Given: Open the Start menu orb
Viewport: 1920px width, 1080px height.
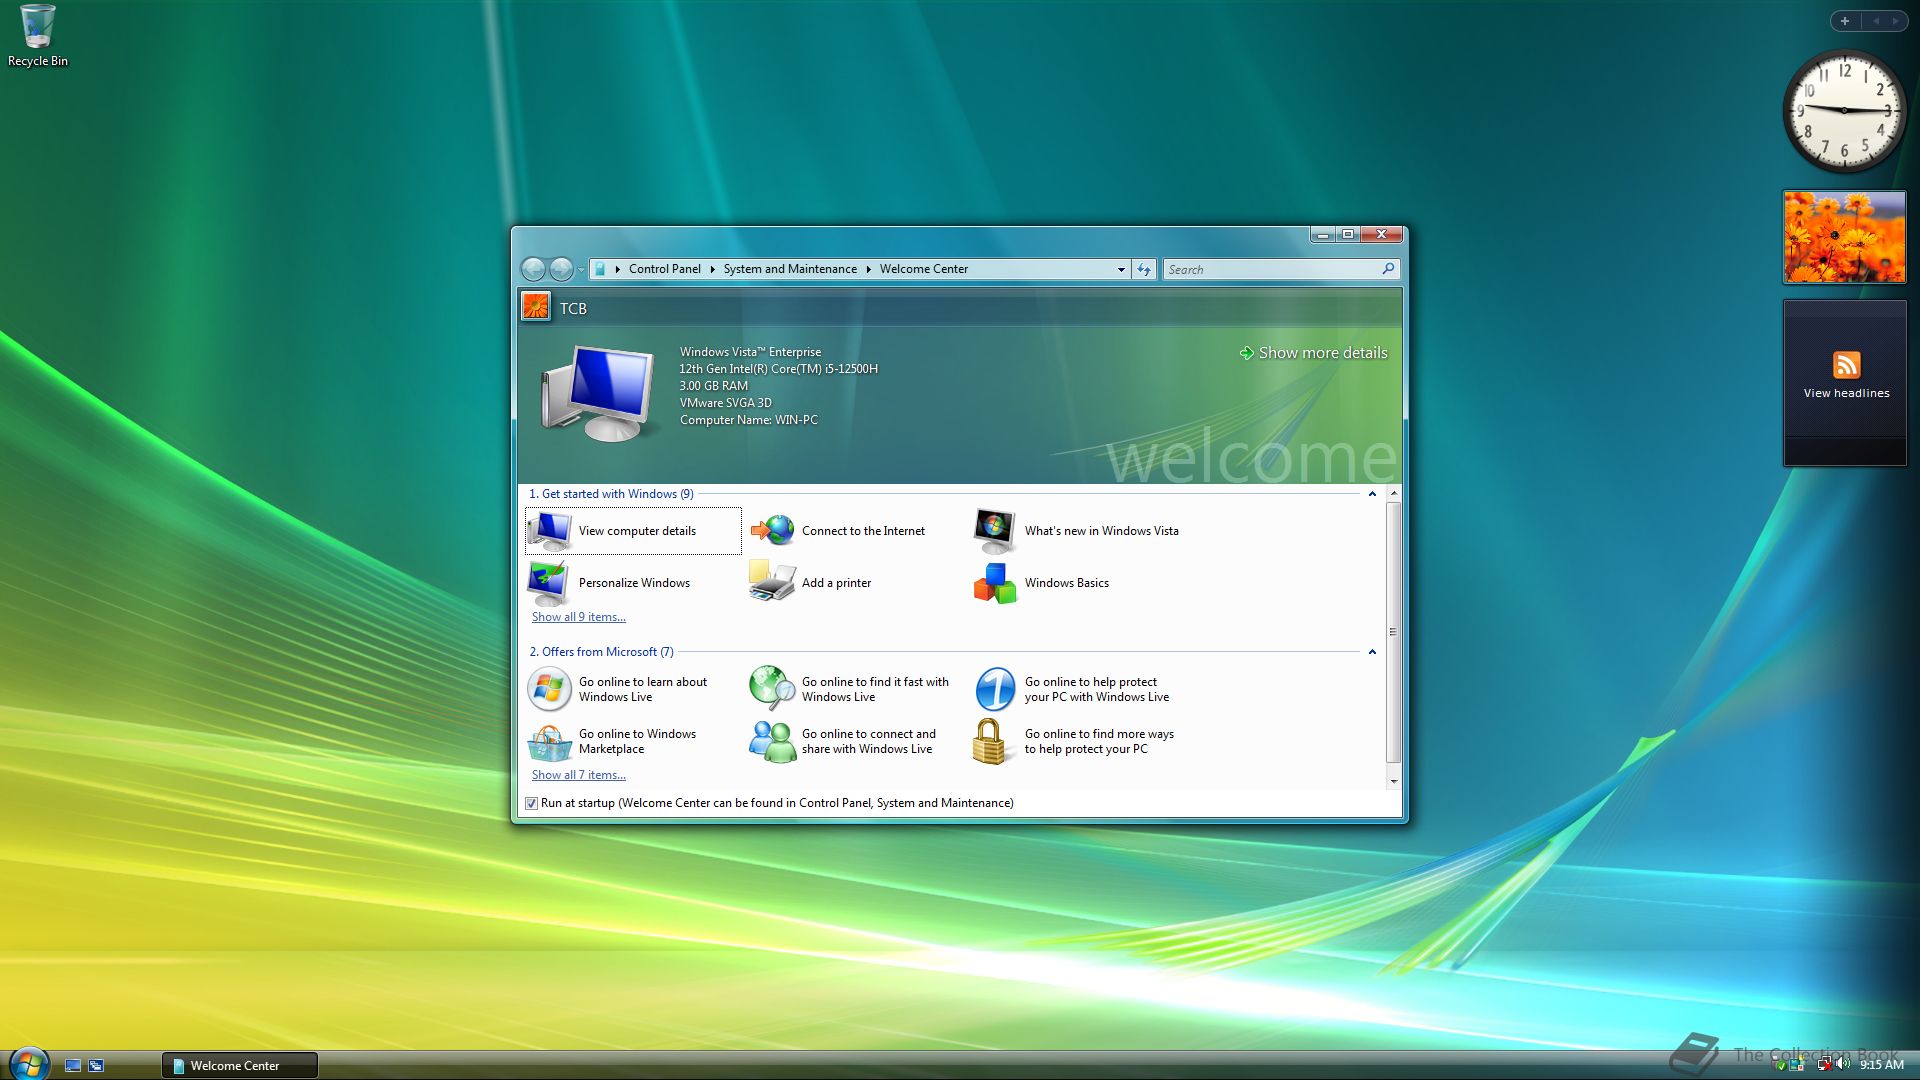Looking at the screenshot, I should click(x=29, y=1064).
